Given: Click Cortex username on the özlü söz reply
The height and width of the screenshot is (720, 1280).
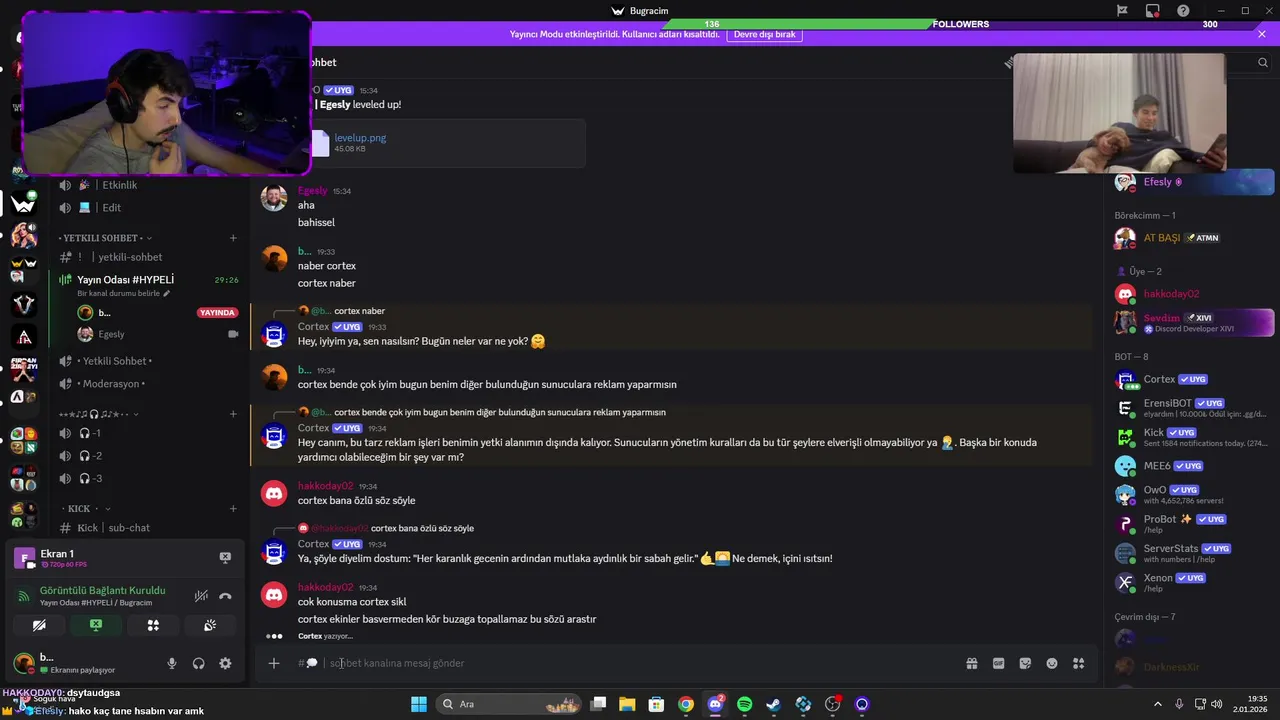Looking at the screenshot, I should pos(313,544).
